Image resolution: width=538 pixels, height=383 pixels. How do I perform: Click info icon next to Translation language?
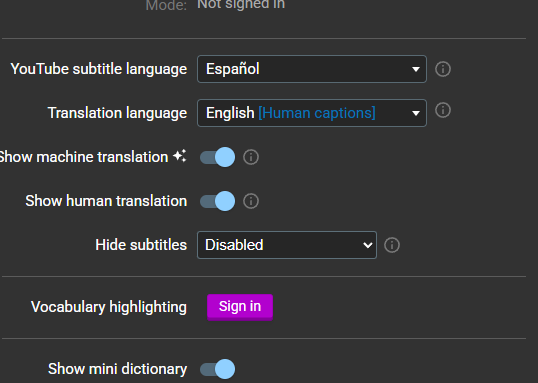coord(443,110)
